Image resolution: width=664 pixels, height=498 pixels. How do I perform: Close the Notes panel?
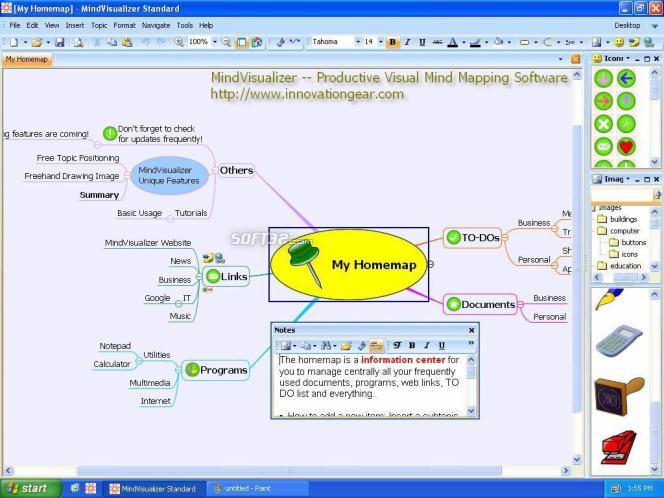tap(471, 330)
